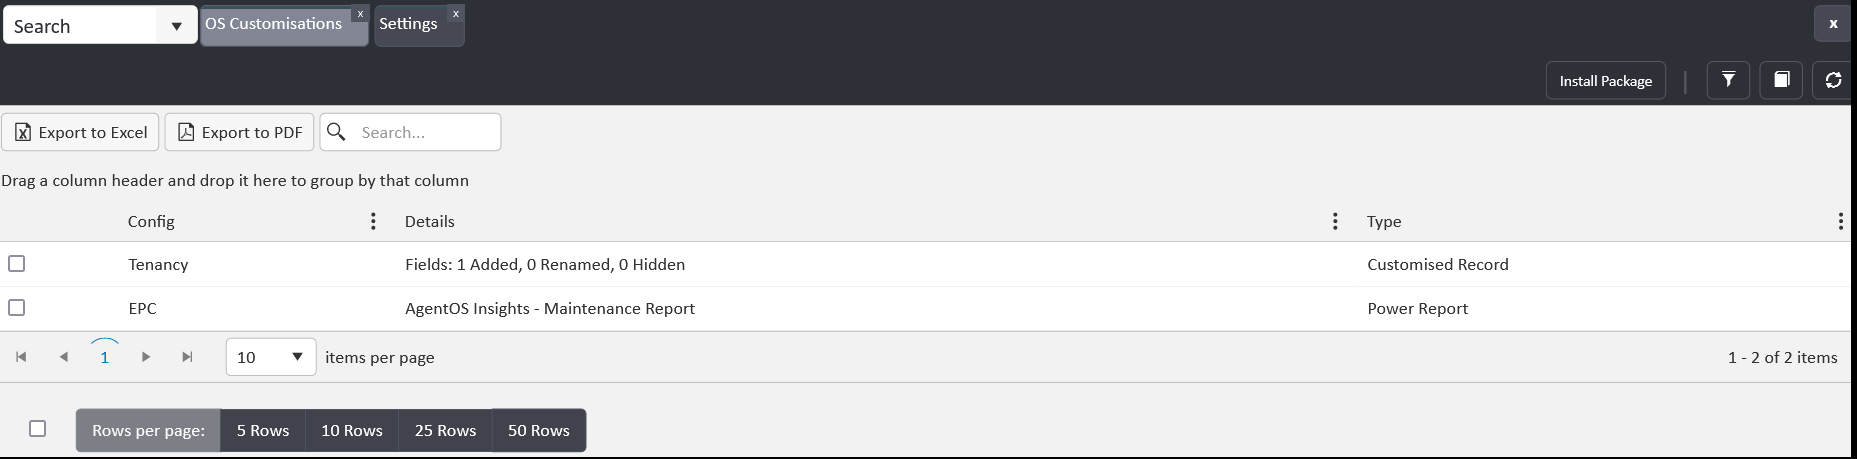Tick the Tenancy row checkbox
This screenshot has width=1857, height=459.
pos(17,264)
